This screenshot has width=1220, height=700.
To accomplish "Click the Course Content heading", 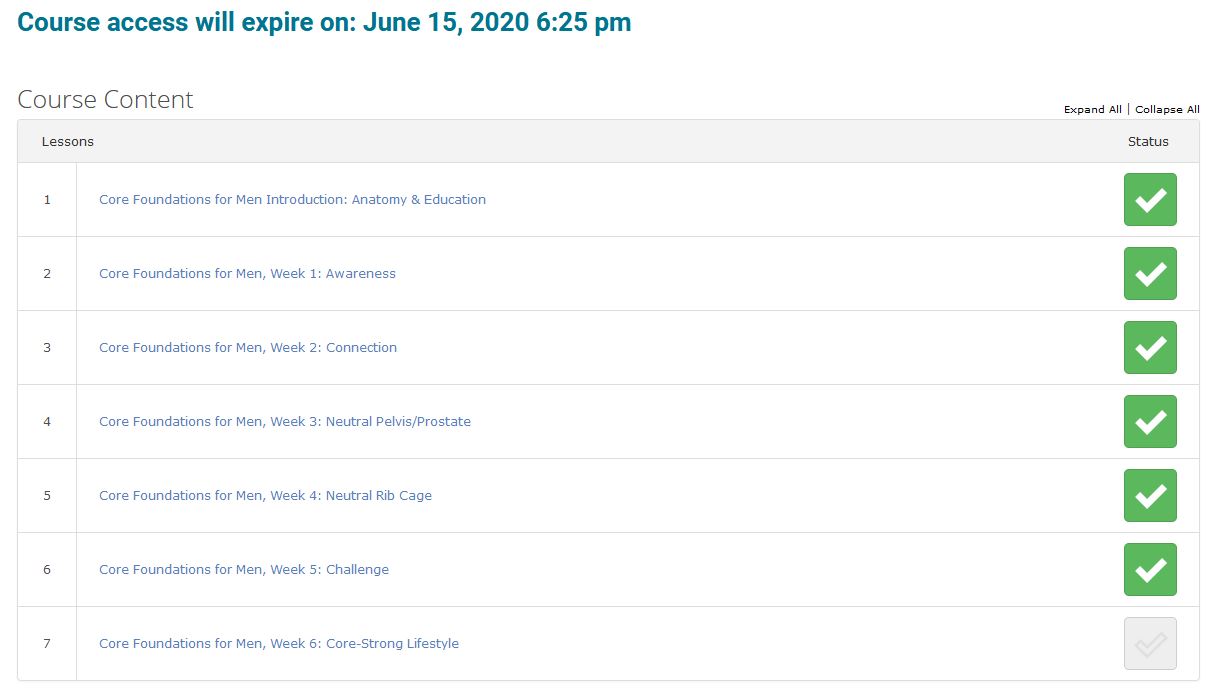I will click(105, 100).
